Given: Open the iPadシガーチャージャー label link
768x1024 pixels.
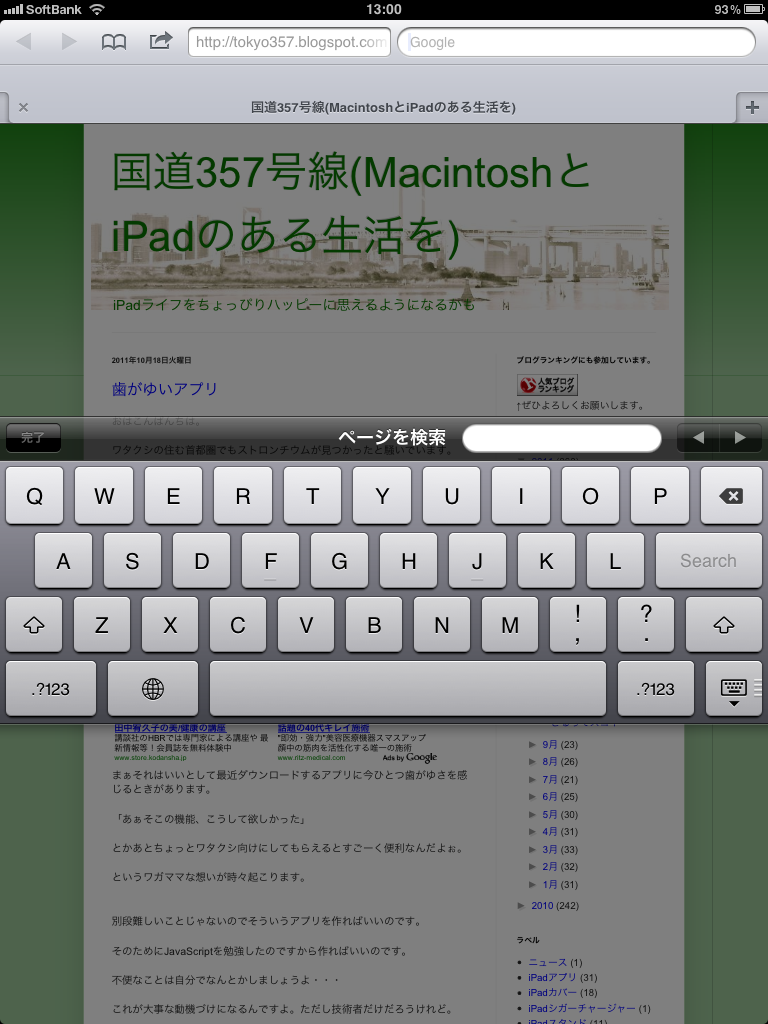Looking at the screenshot, I should pyautogui.click(x=583, y=1008).
